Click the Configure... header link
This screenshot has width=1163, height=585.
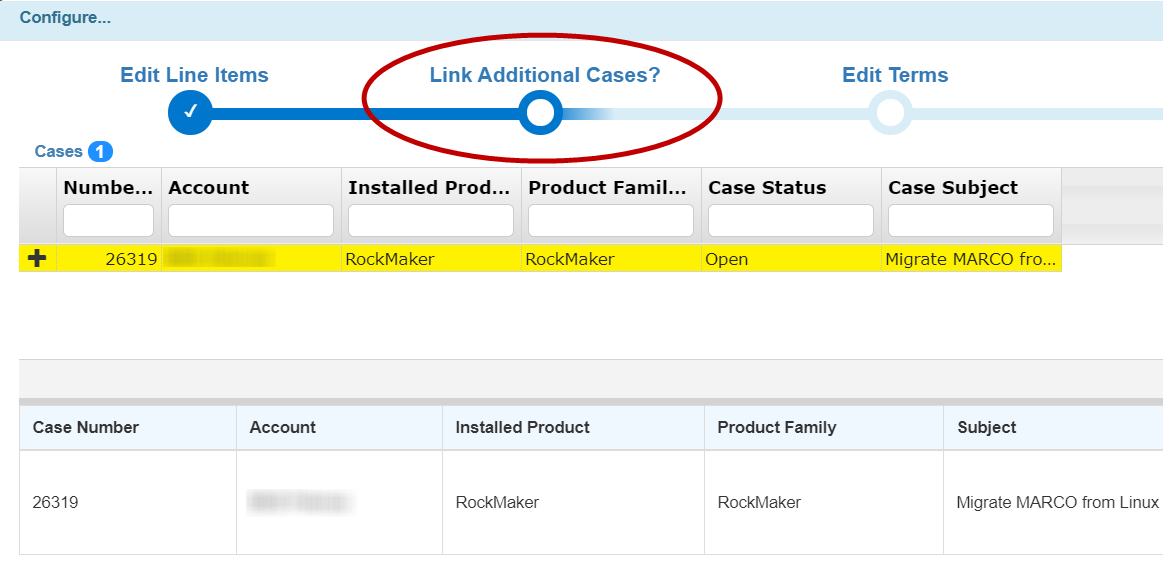point(65,18)
